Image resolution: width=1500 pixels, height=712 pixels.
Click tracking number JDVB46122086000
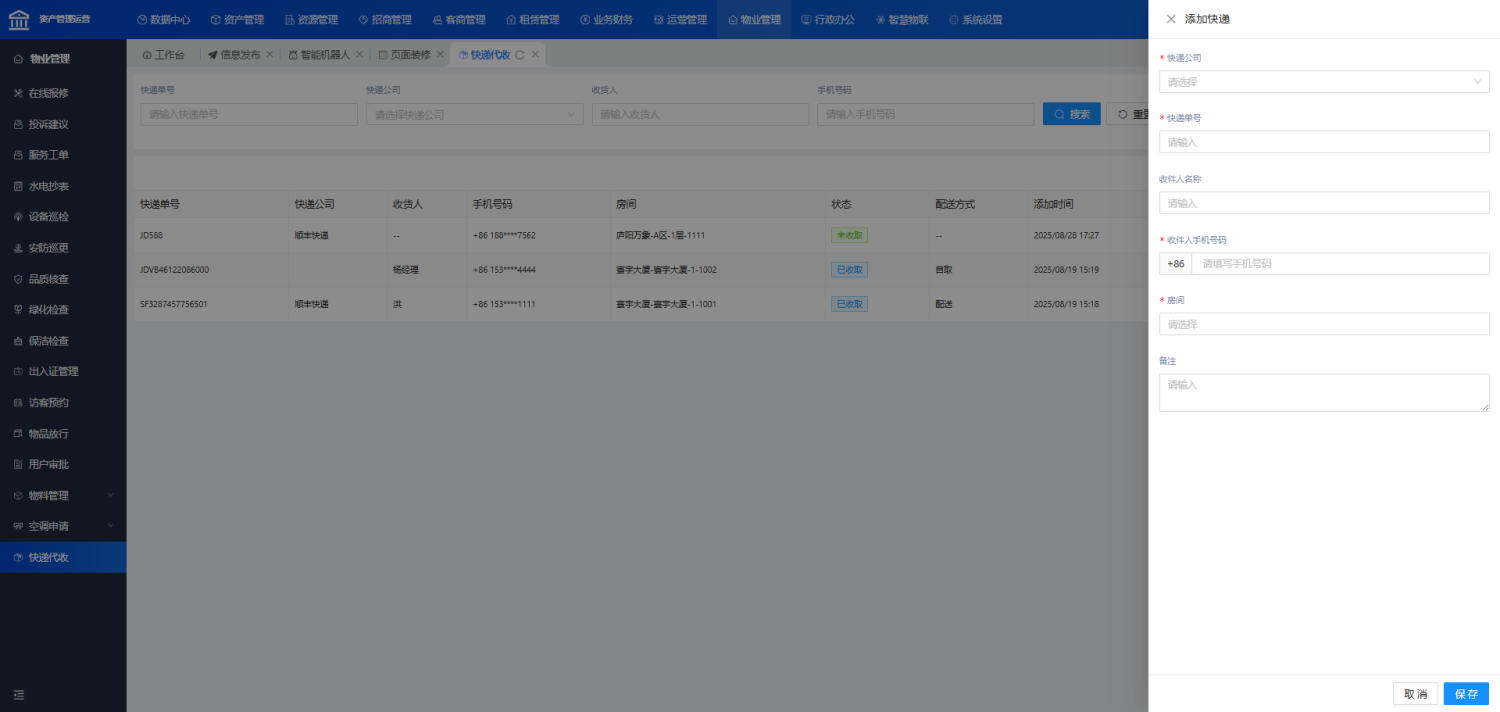tap(175, 270)
